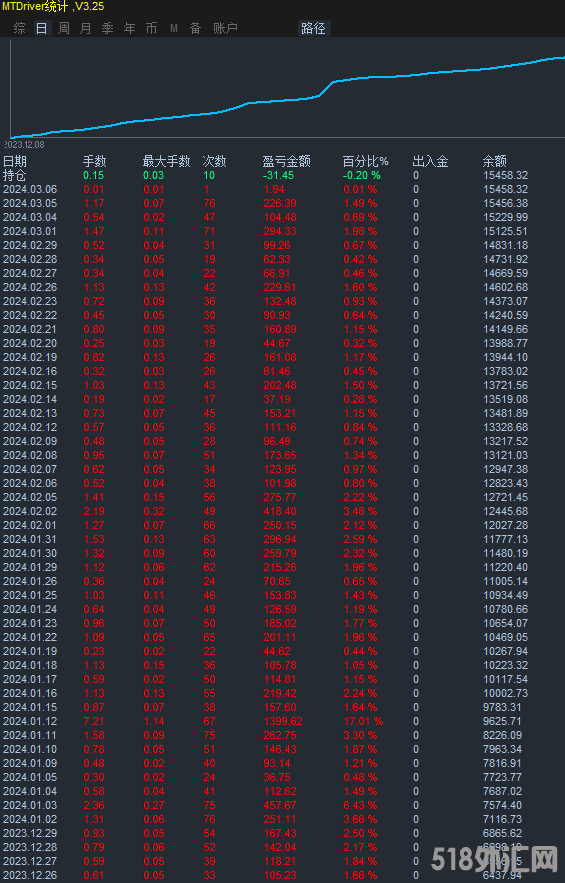This screenshot has width=565, height=883.
Task: Click the 盈亏金额 column header
Action: pyautogui.click(x=286, y=162)
